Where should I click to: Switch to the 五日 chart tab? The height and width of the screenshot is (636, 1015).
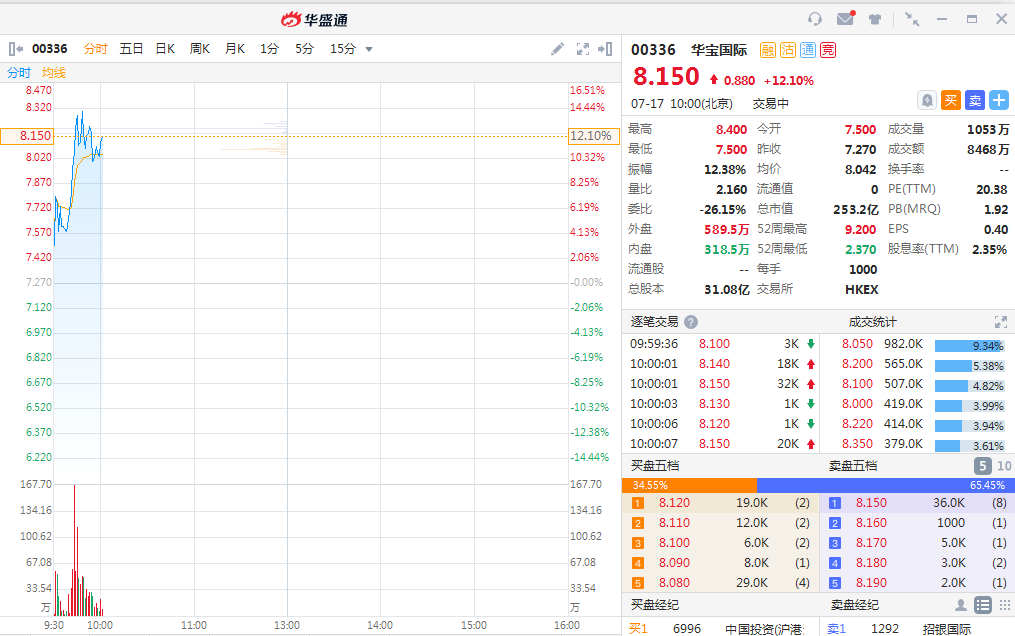tap(131, 49)
